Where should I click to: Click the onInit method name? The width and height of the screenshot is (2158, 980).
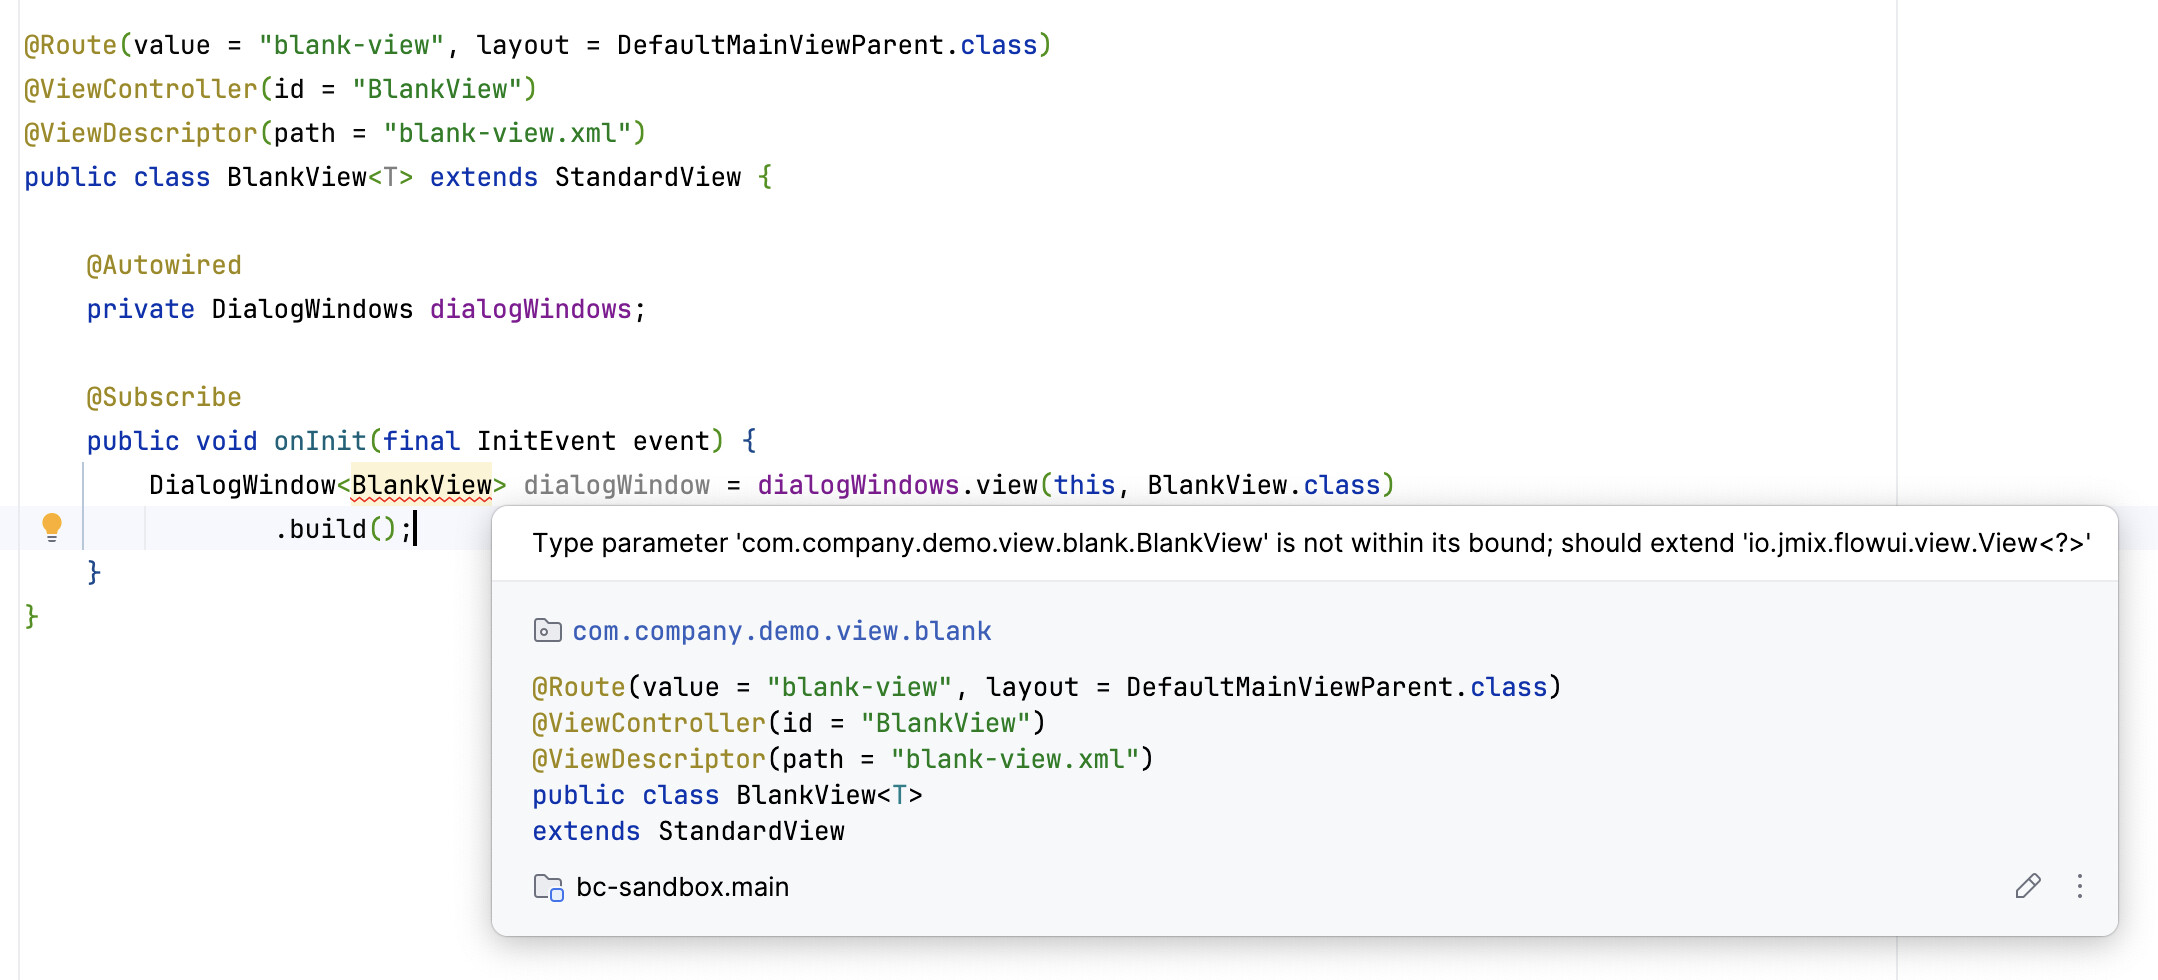(x=320, y=441)
